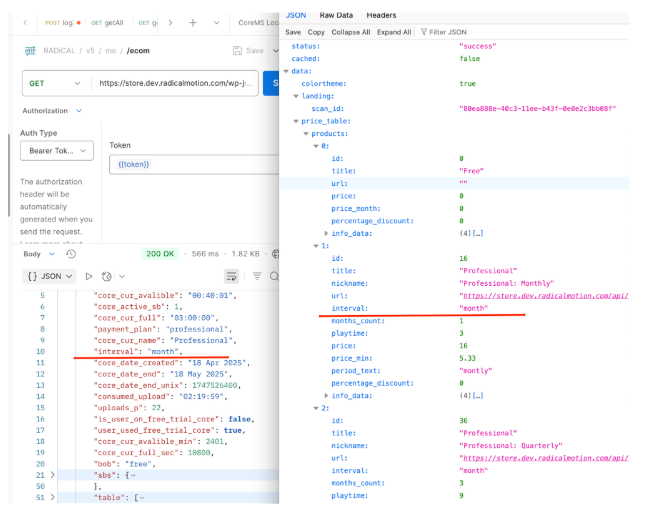Expand the collapsed "sbs" line 21
The width and height of the screenshot is (658, 510).
coord(52,475)
